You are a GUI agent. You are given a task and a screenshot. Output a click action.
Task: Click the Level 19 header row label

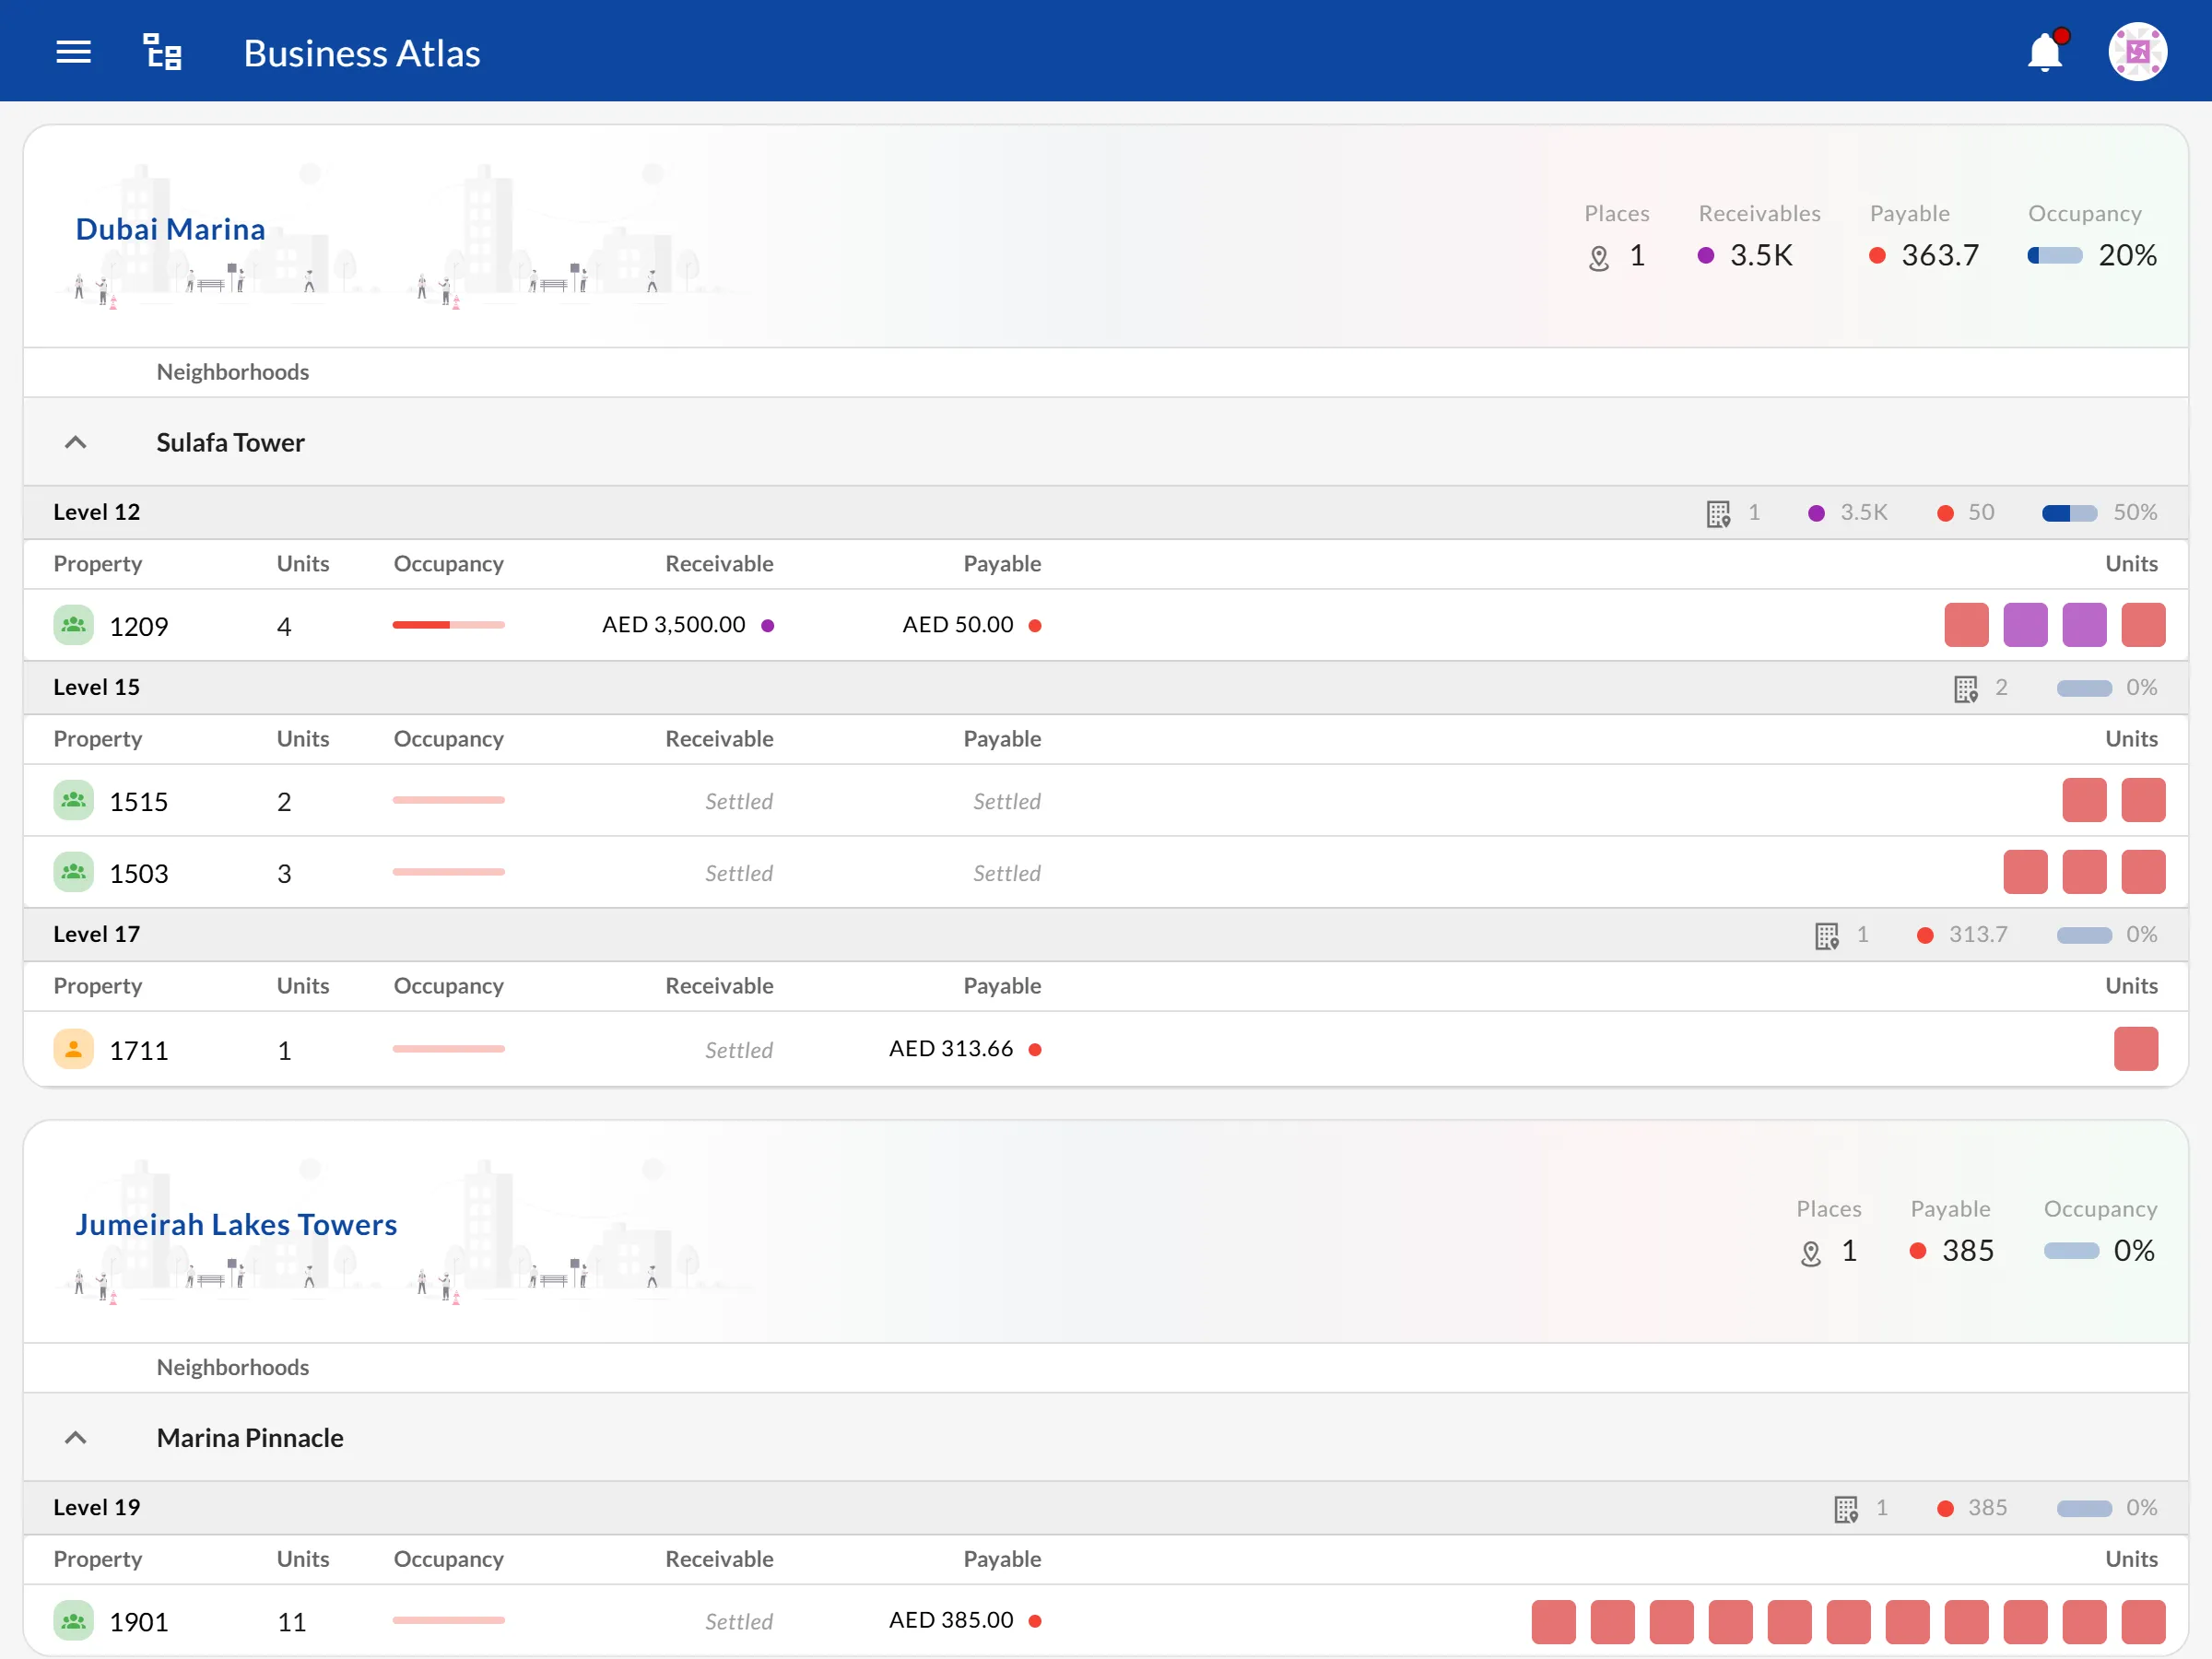tap(96, 1507)
